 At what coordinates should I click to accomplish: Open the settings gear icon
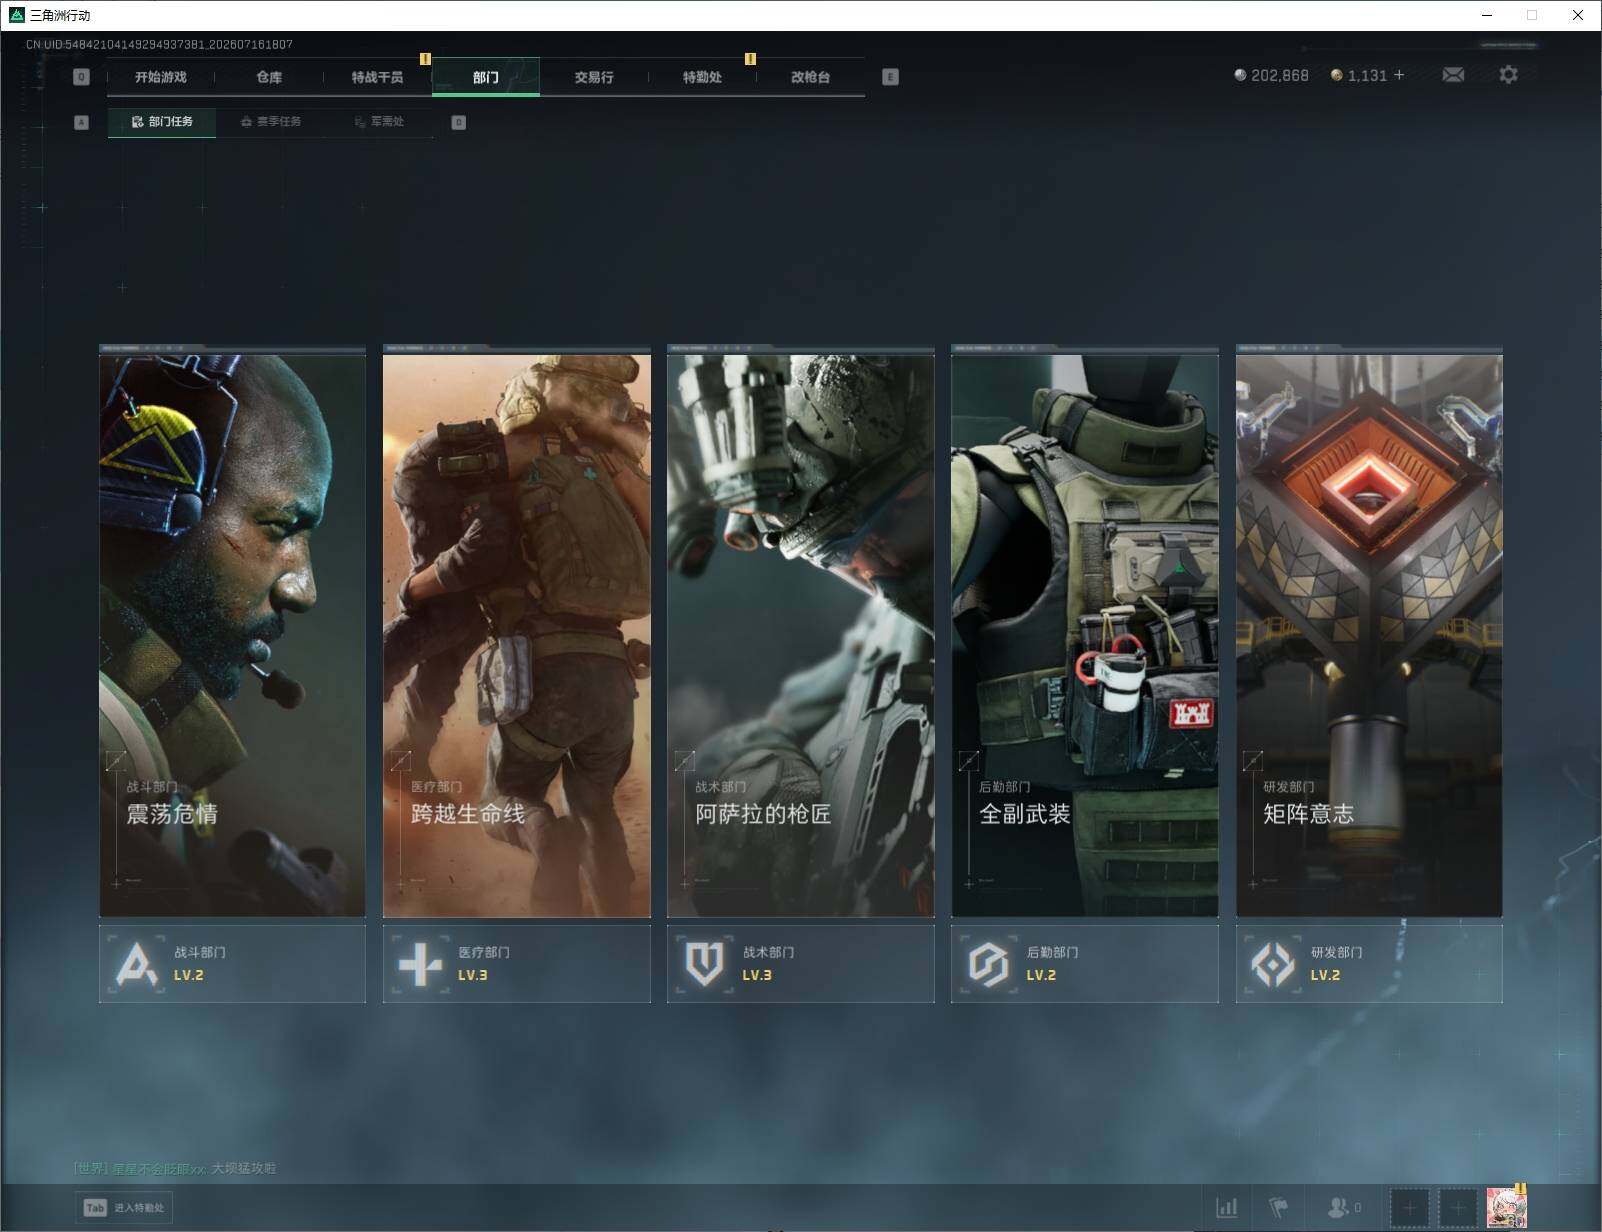[x=1508, y=75]
